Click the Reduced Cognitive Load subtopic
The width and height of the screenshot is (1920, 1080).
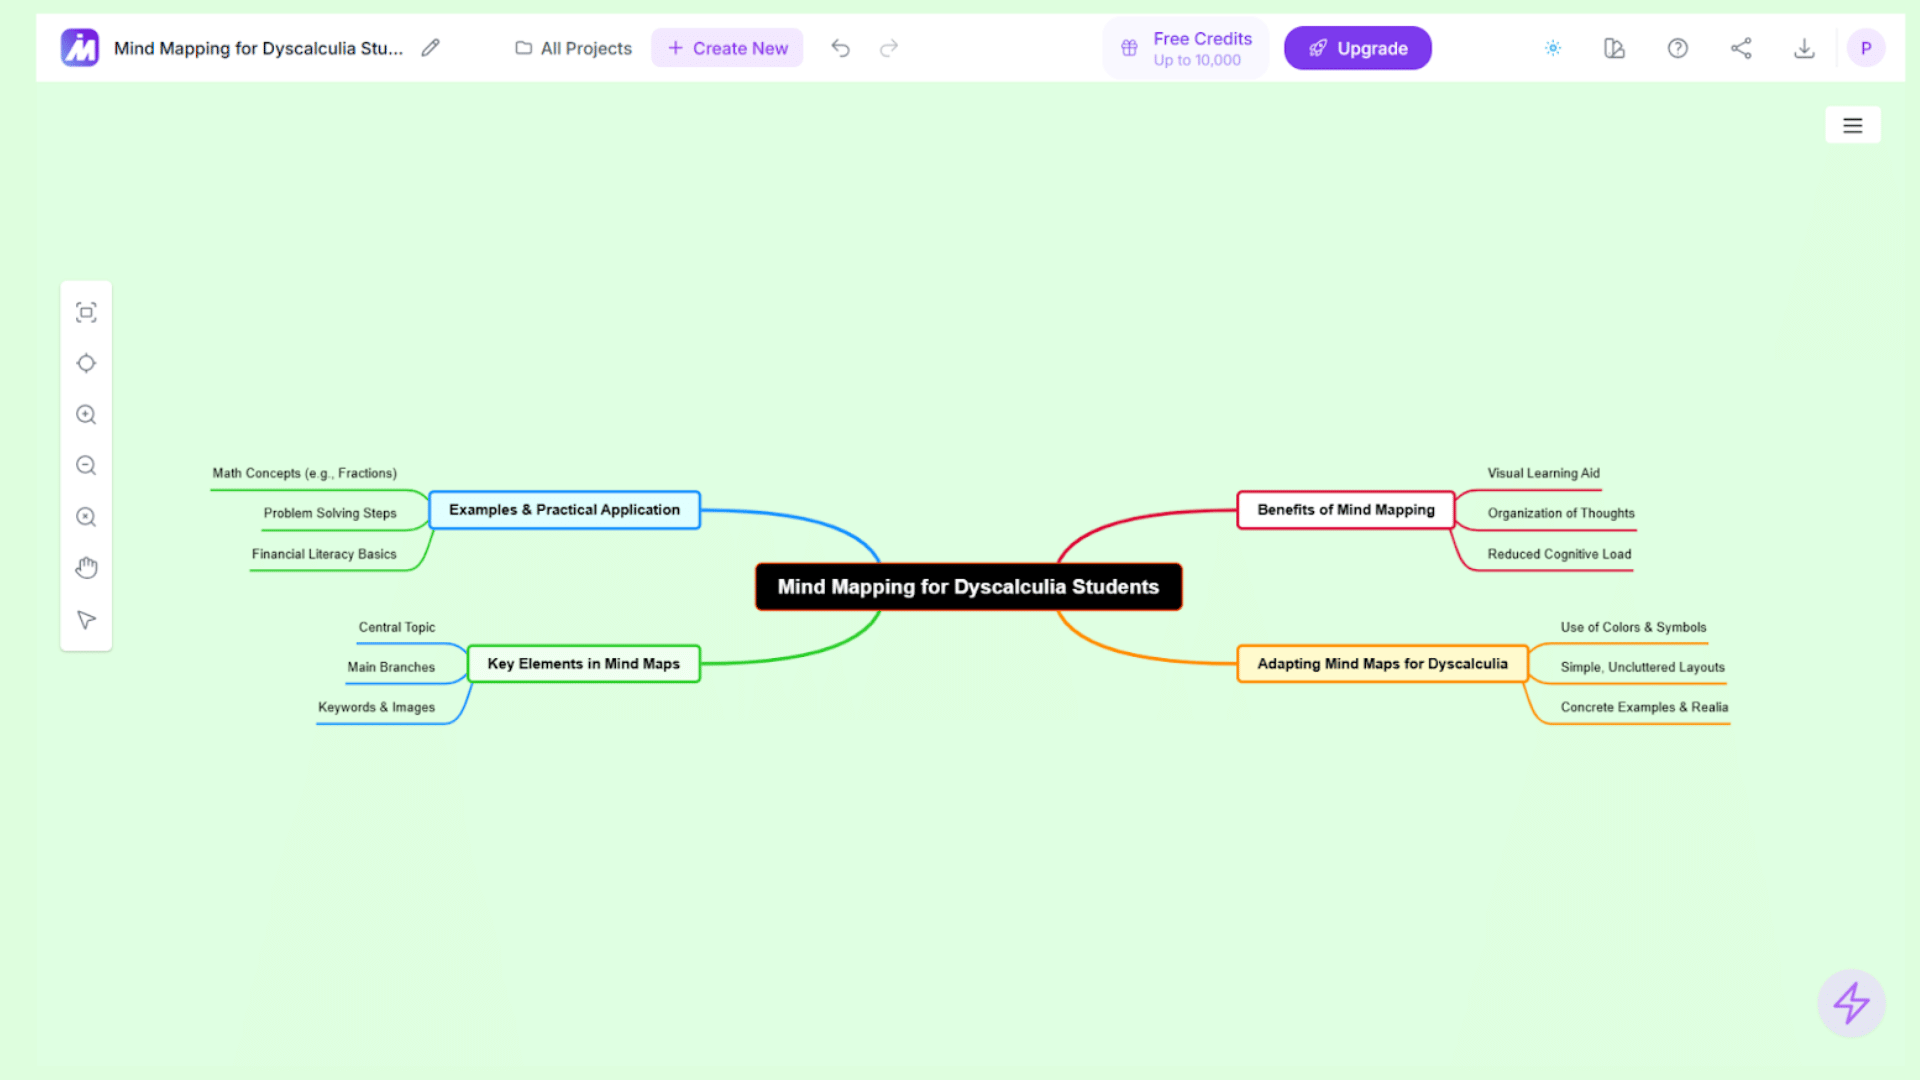point(1559,554)
